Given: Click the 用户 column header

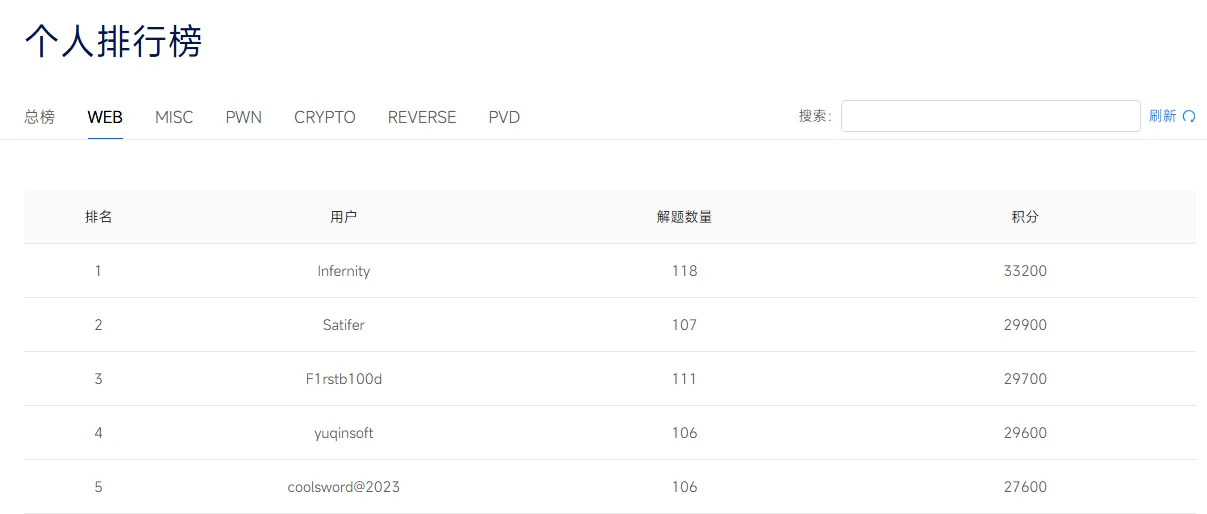Looking at the screenshot, I should [344, 217].
